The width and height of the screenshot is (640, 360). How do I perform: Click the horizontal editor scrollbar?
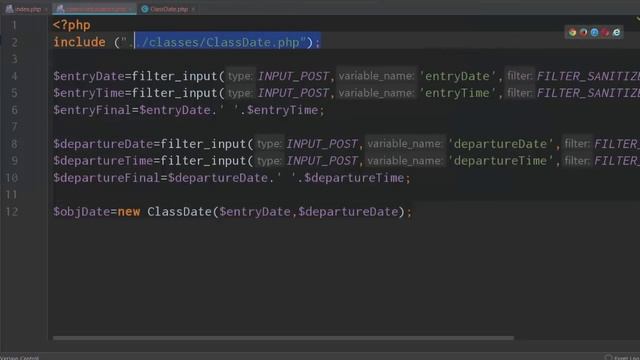(283, 338)
